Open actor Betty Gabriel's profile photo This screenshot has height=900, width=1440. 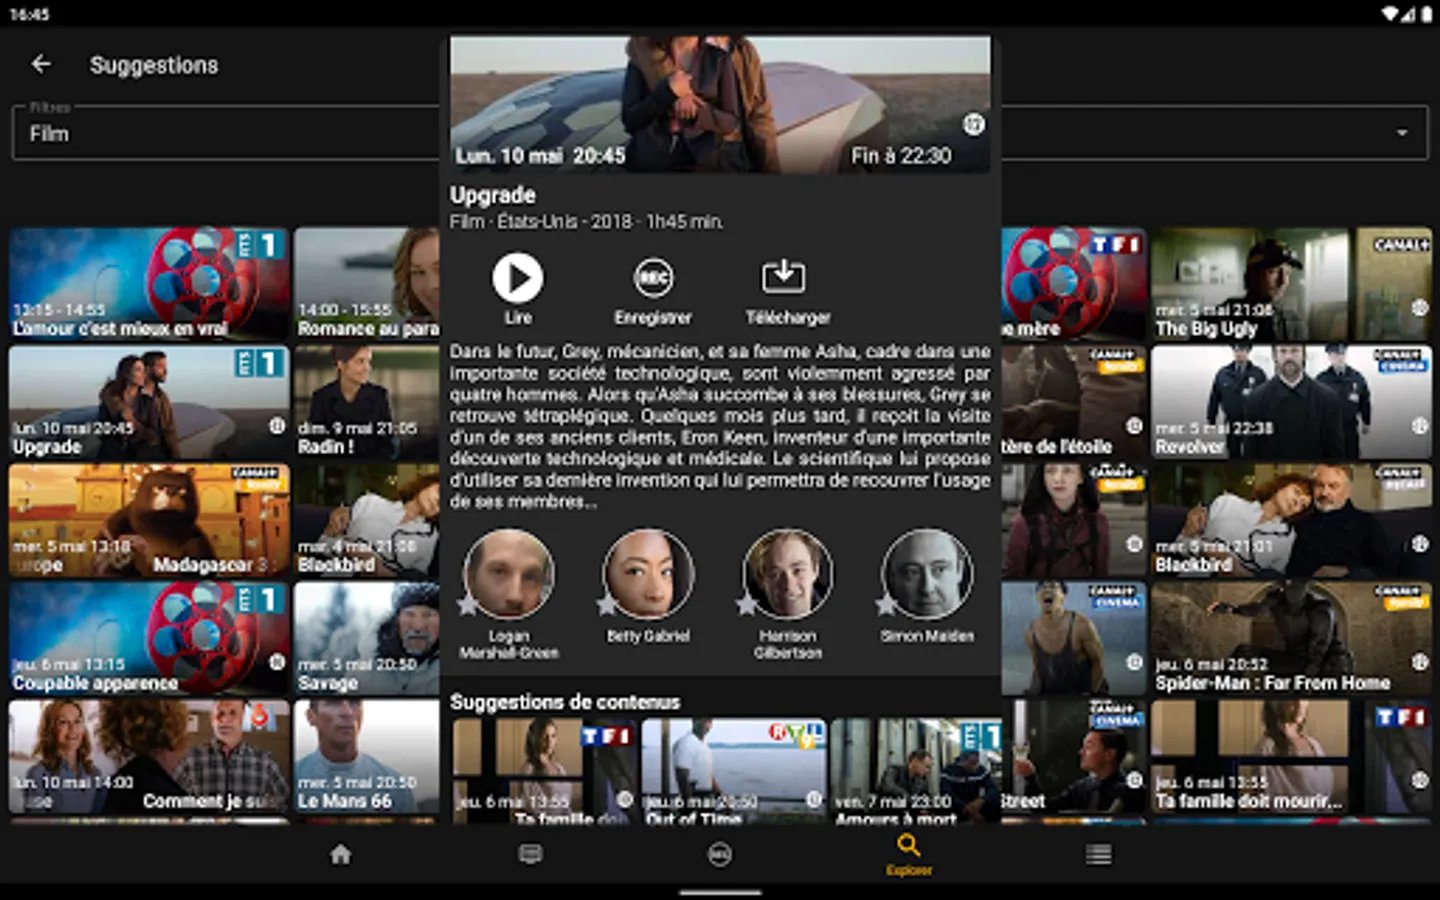click(648, 573)
